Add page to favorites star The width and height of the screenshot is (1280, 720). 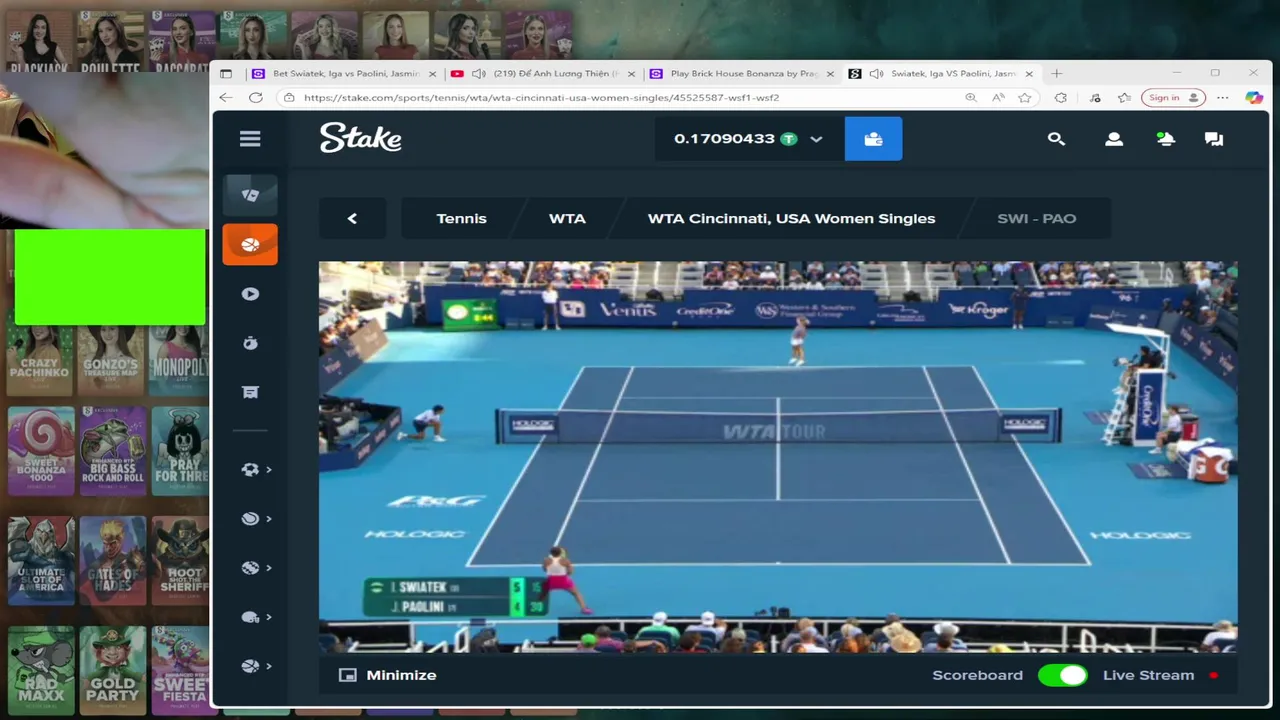click(x=1025, y=98)
